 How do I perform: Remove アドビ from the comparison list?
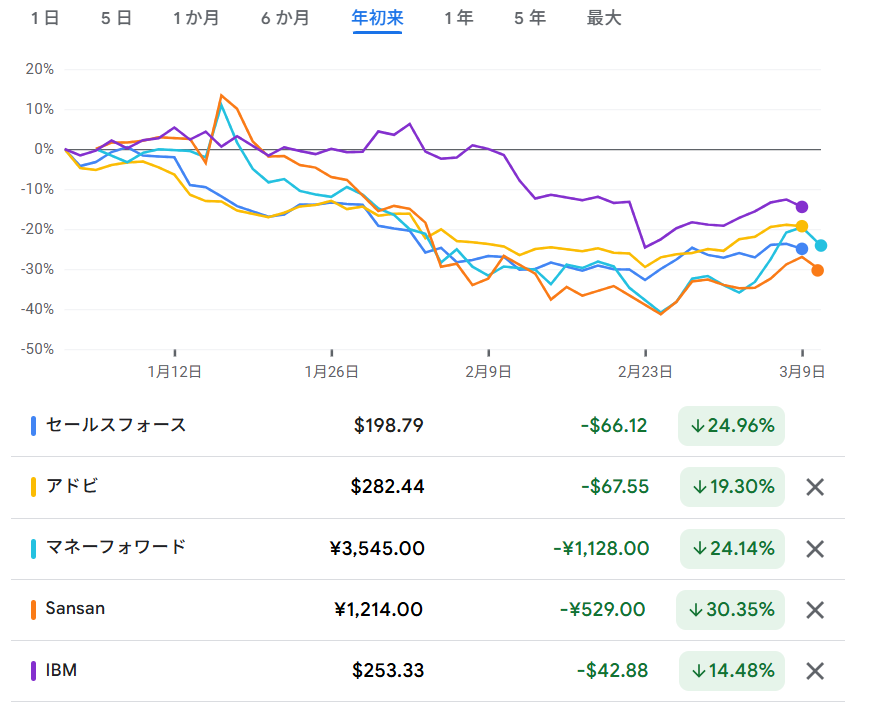pyautogui.click(x=816, y=487)
